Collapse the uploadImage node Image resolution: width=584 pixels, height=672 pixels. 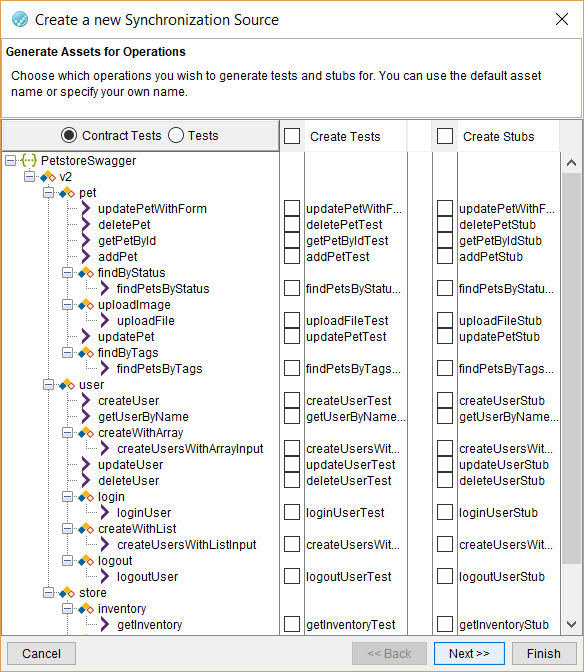[x=67, y=305]
